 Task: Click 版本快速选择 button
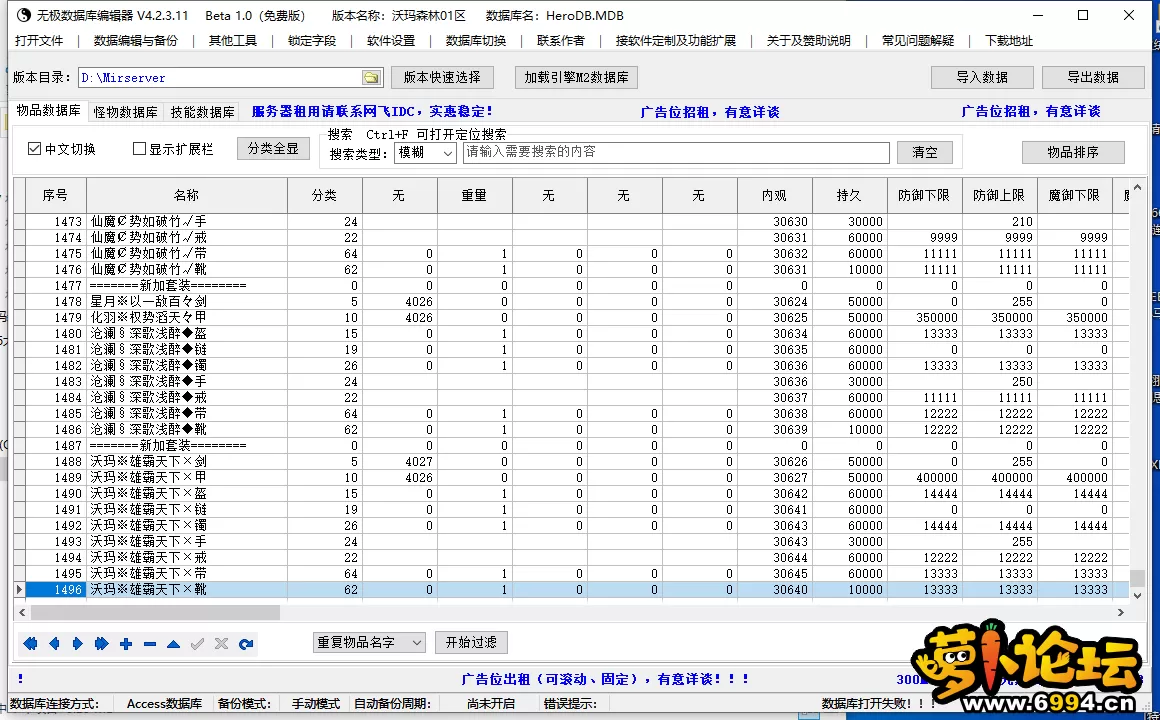tap(442, 77)
